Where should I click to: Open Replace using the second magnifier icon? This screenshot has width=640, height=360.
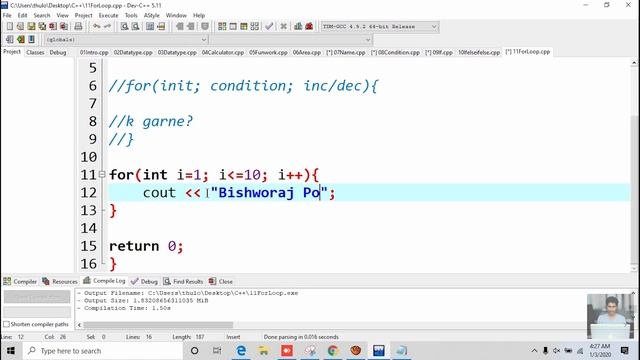coord(136,27)
